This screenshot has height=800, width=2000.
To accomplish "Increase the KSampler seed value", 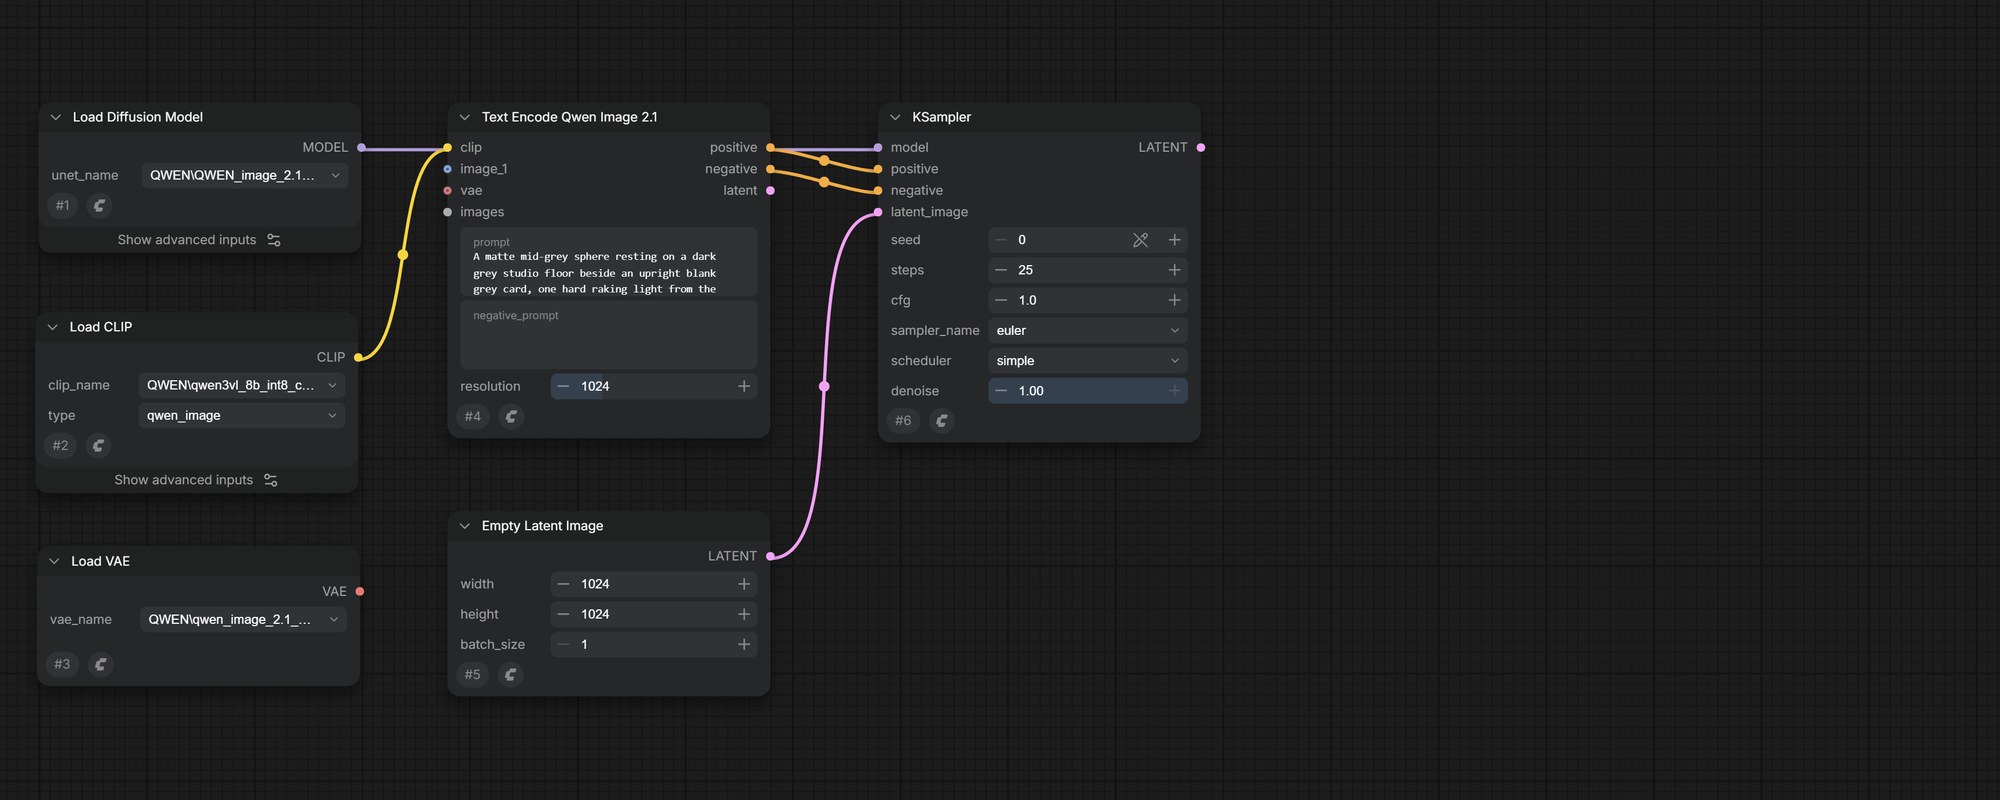I will tap(1175, 240).
